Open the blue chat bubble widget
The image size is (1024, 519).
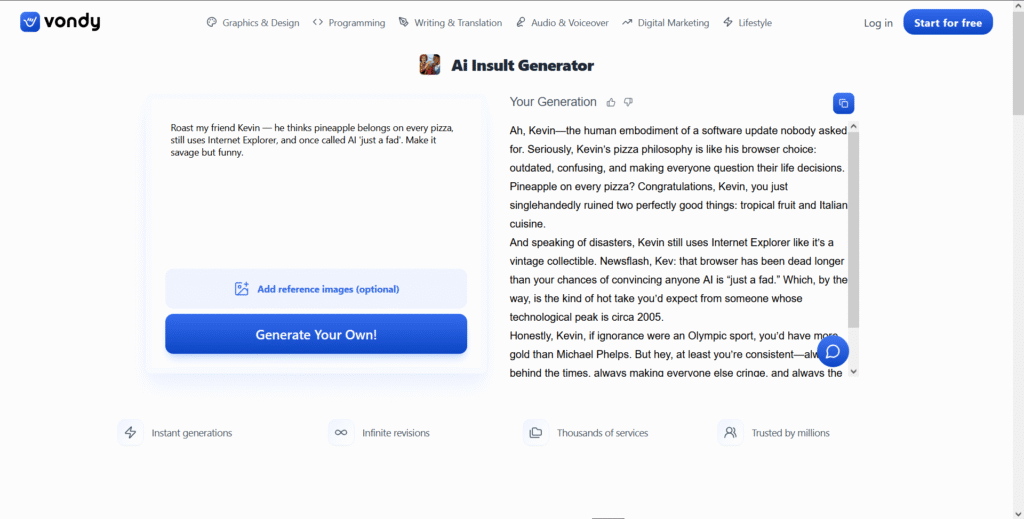point(833,351)
